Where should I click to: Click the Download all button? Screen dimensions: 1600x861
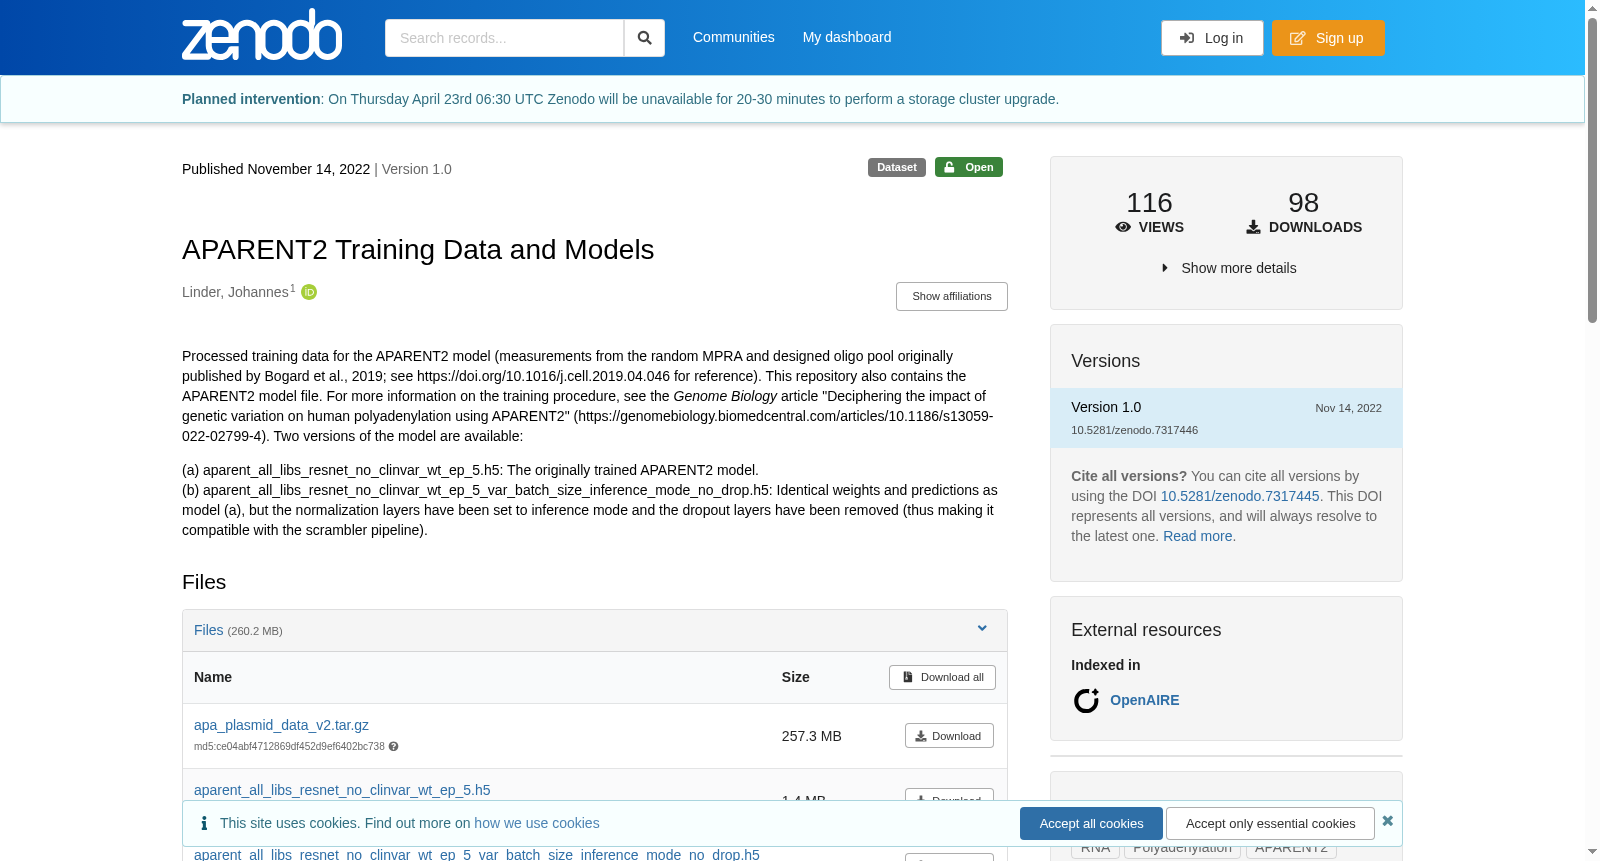pyautogui.click(x=942, y=677)
